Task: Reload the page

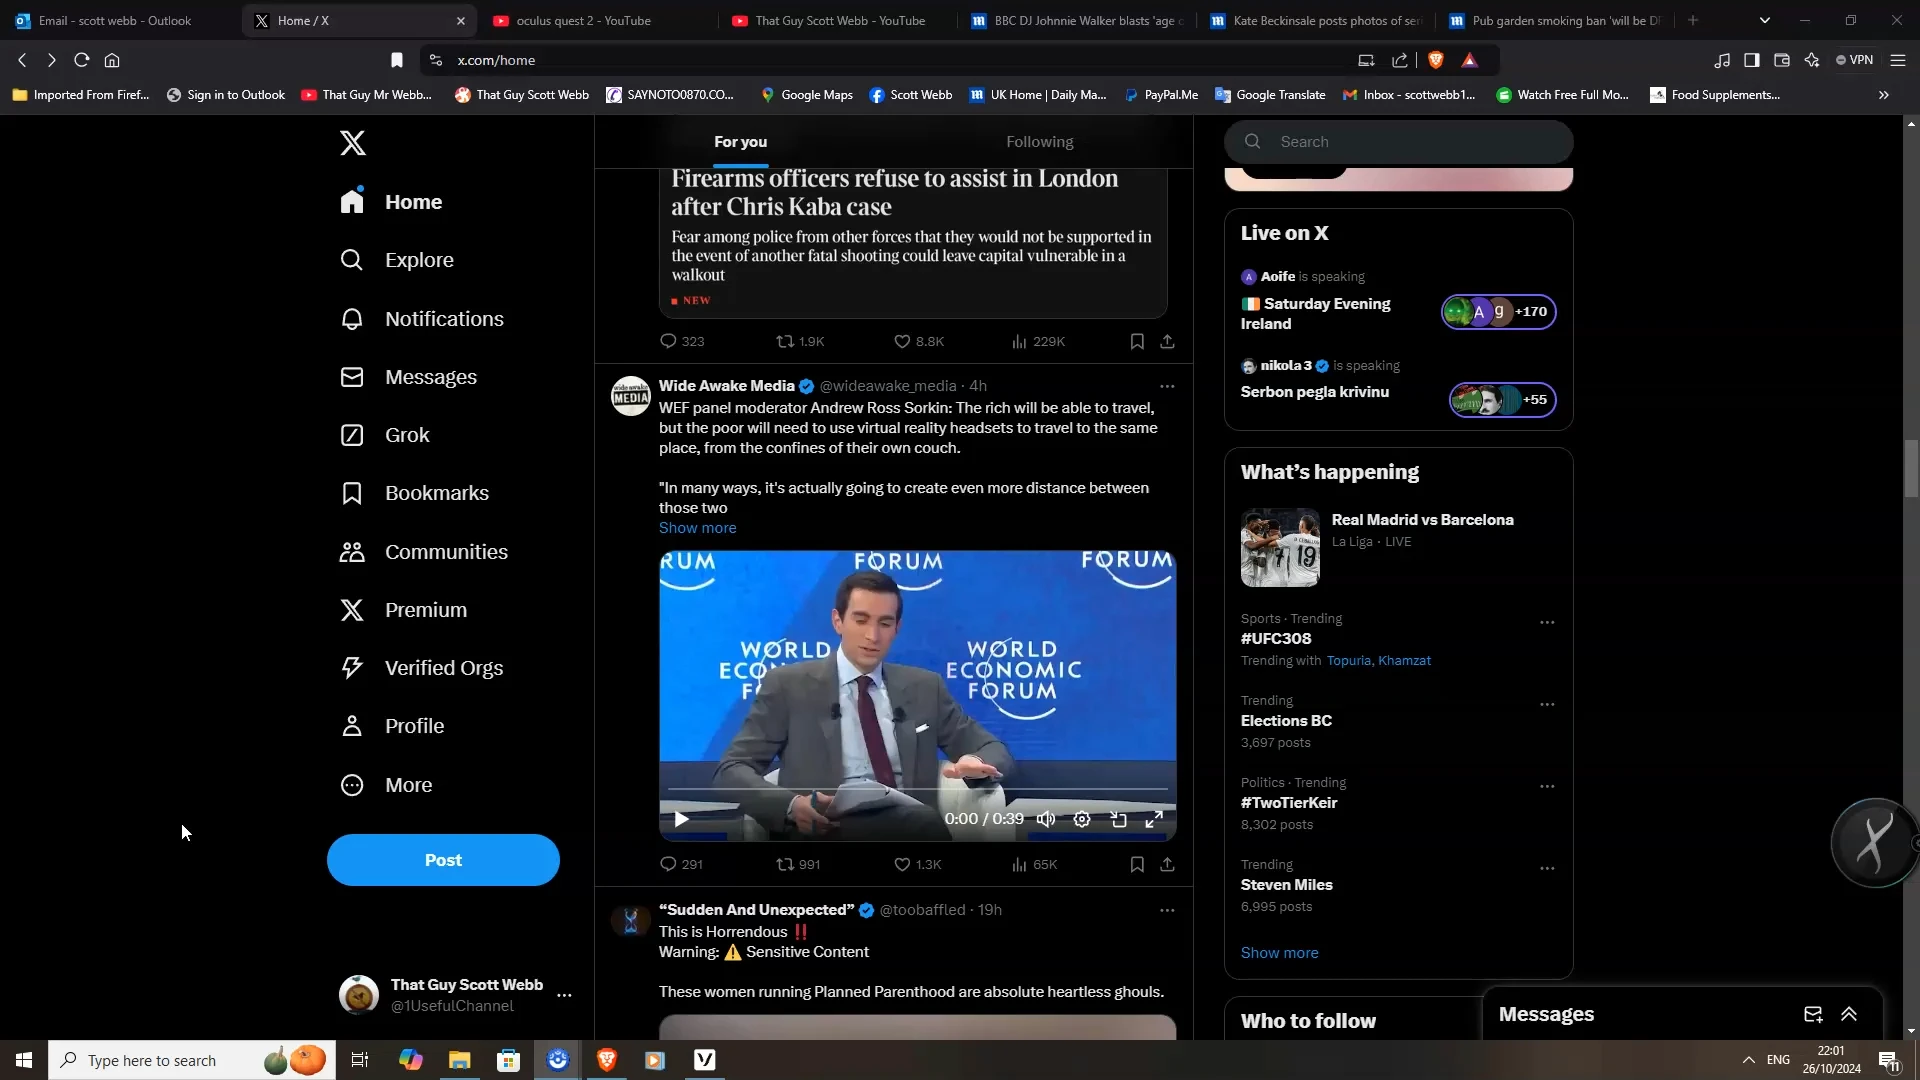Action: (82, 60)
